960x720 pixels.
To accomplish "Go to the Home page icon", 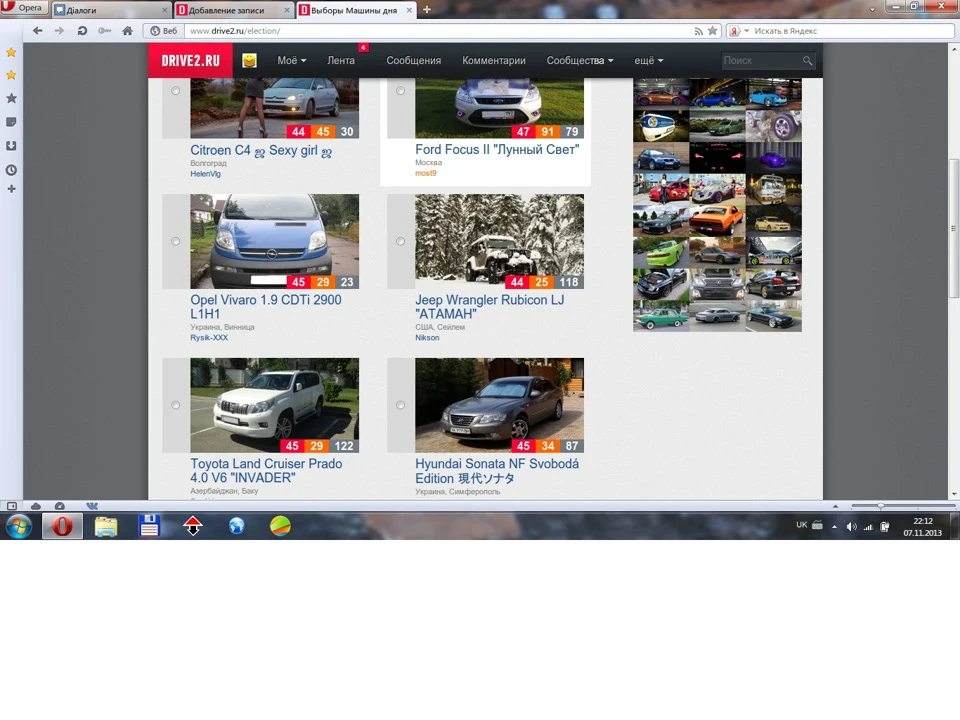I will coord(127,31).
